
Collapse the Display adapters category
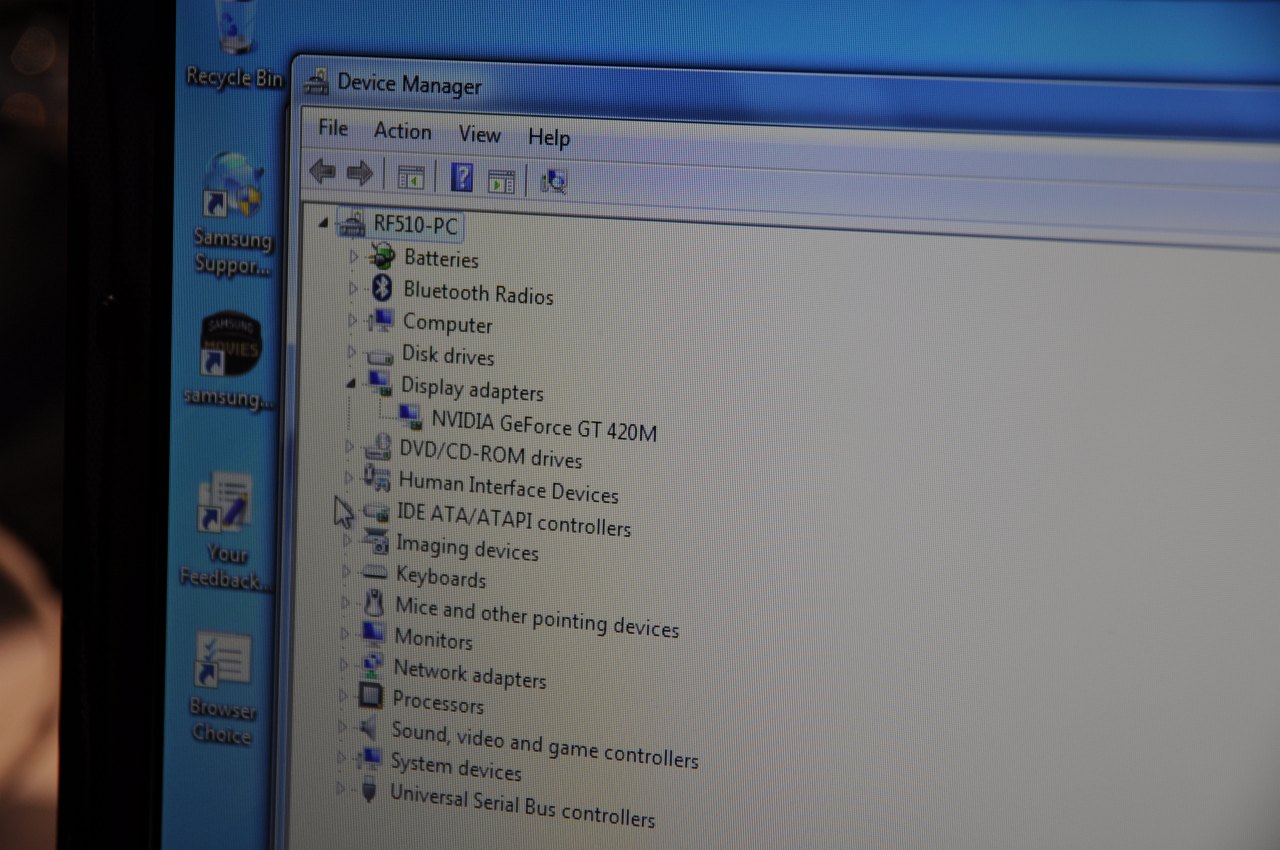point(350,383)
